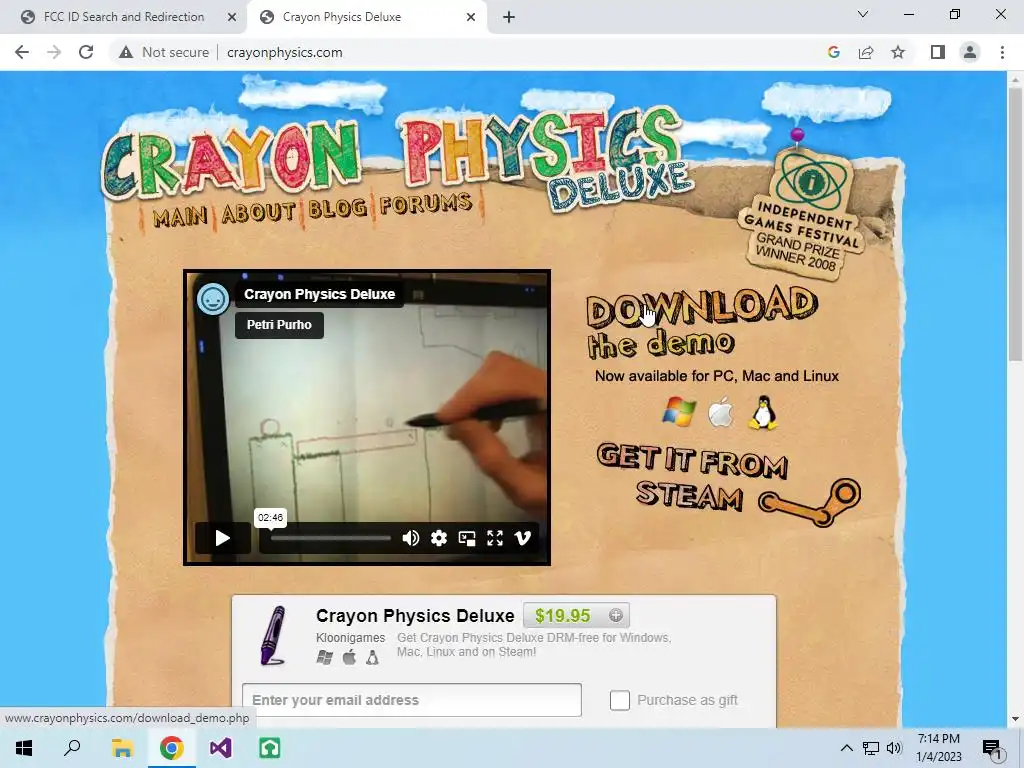Screen dimensions: 1024x768
Task: Open system volume tray icon
Action: click(x=894, y=748)
